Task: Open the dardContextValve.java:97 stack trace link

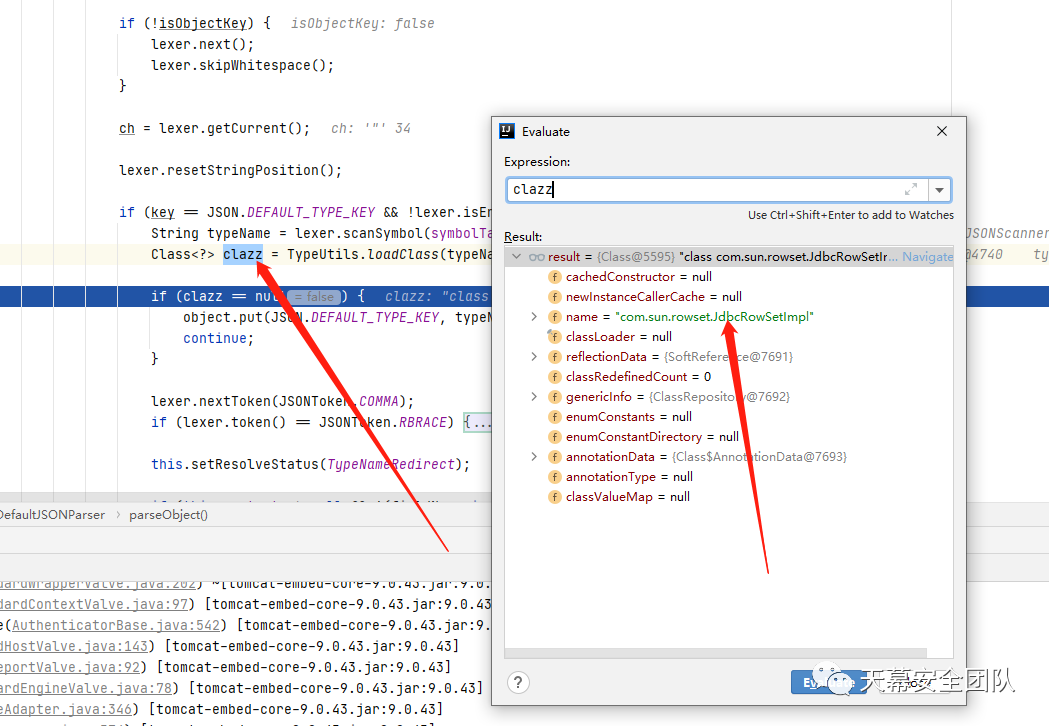Action: 94,604
